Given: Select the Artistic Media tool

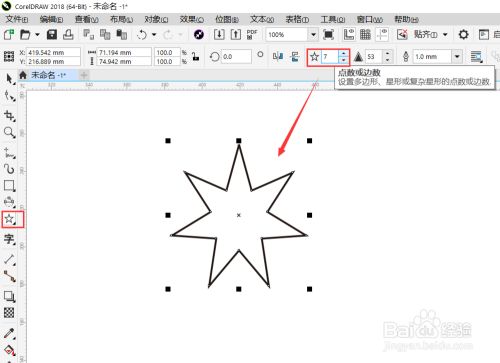Looking at the screenshot, I should tap(9, 169).
